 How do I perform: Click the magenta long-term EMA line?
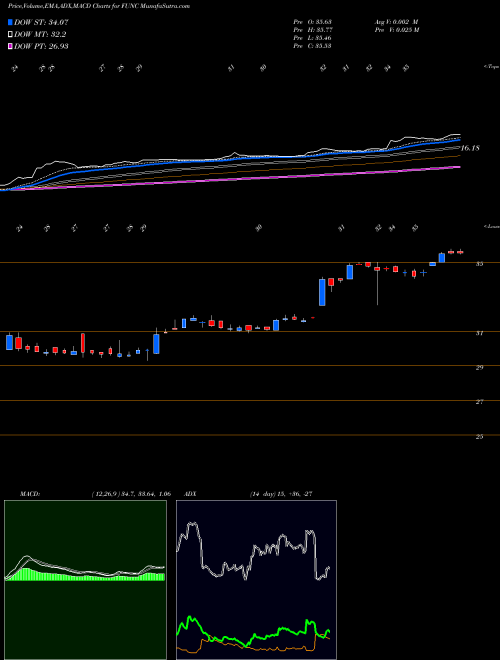click(x=236, y=178)
